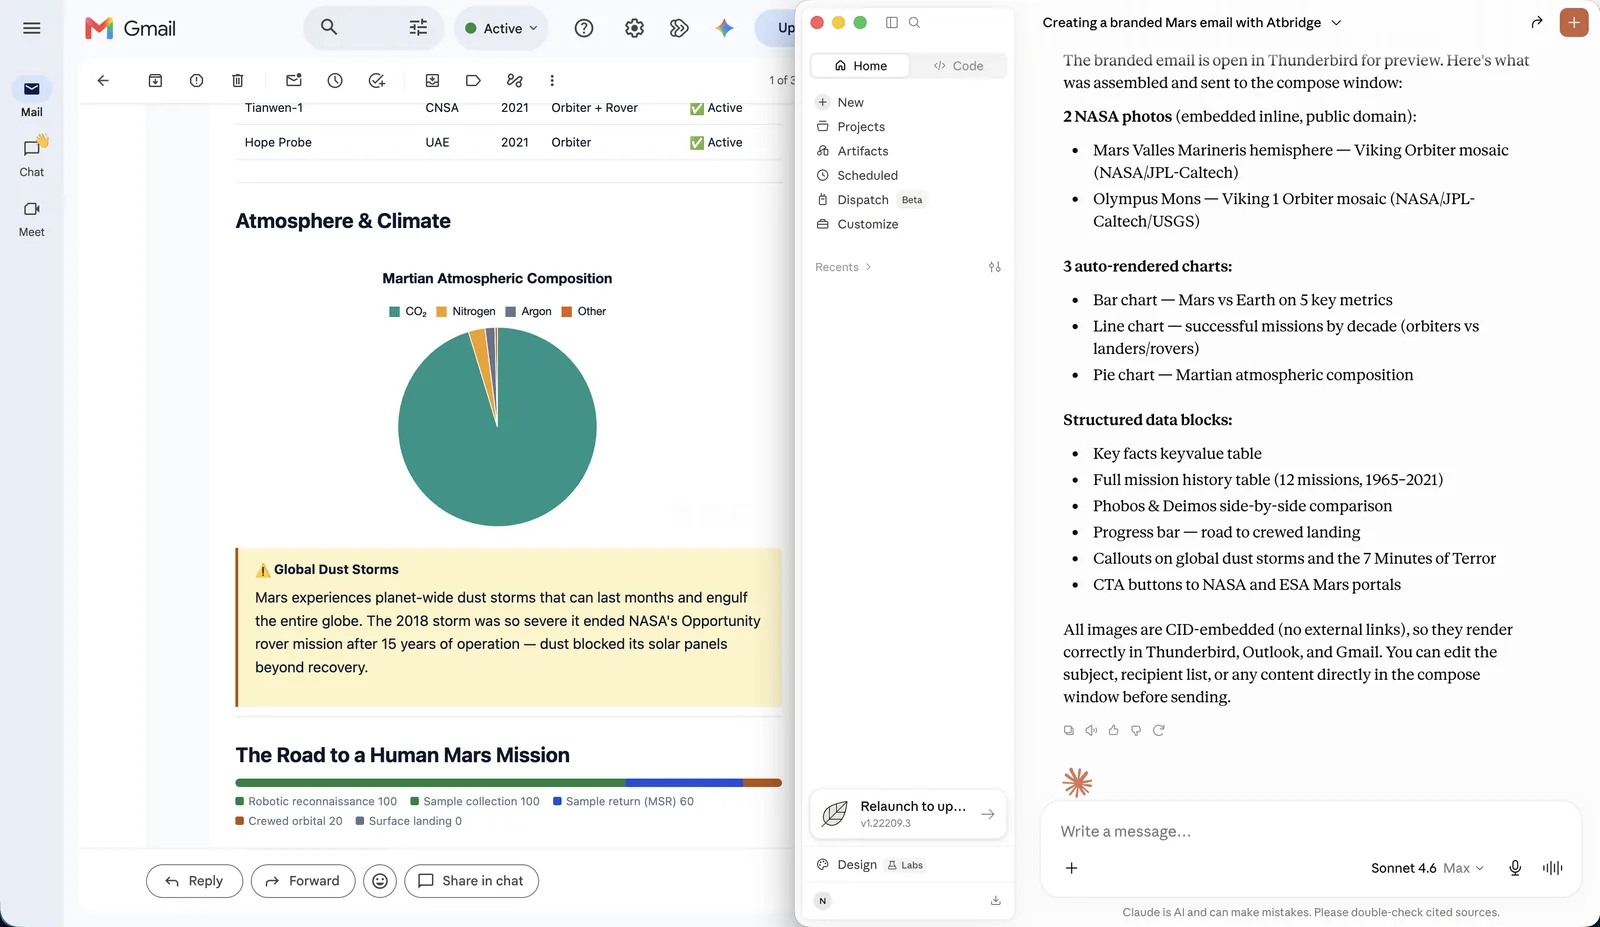Add an attachment with the plus icon
Viewport: 1600px width, 927px height.
point(1071,868)
